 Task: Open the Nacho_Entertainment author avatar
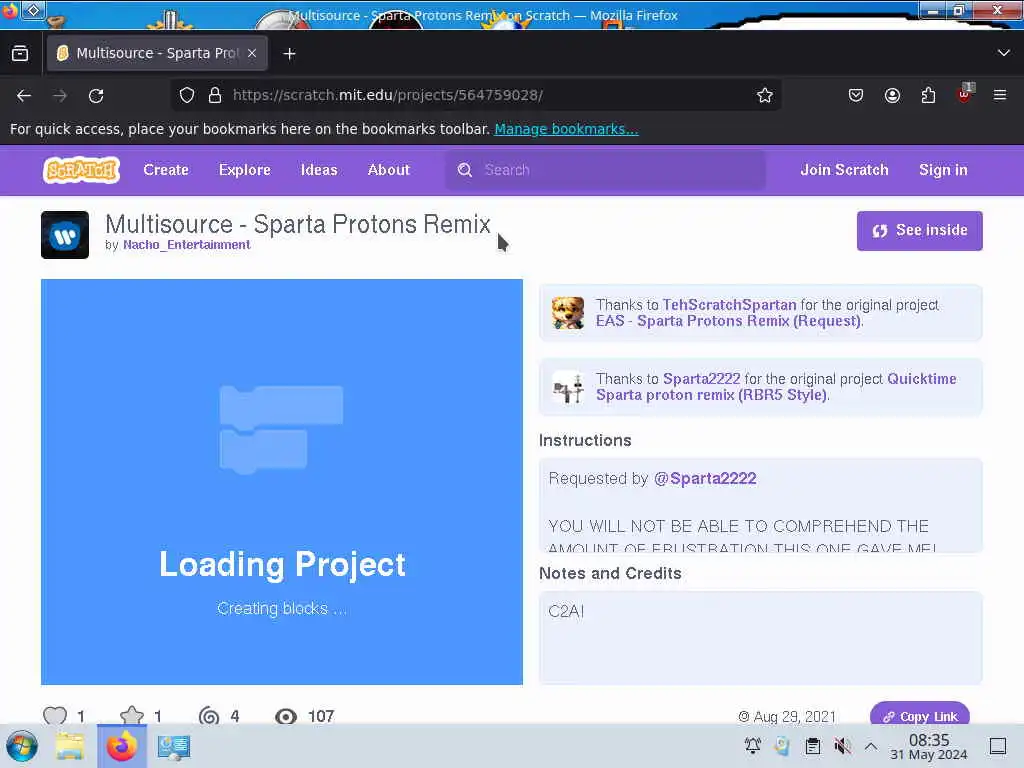[x=65, y=235]
